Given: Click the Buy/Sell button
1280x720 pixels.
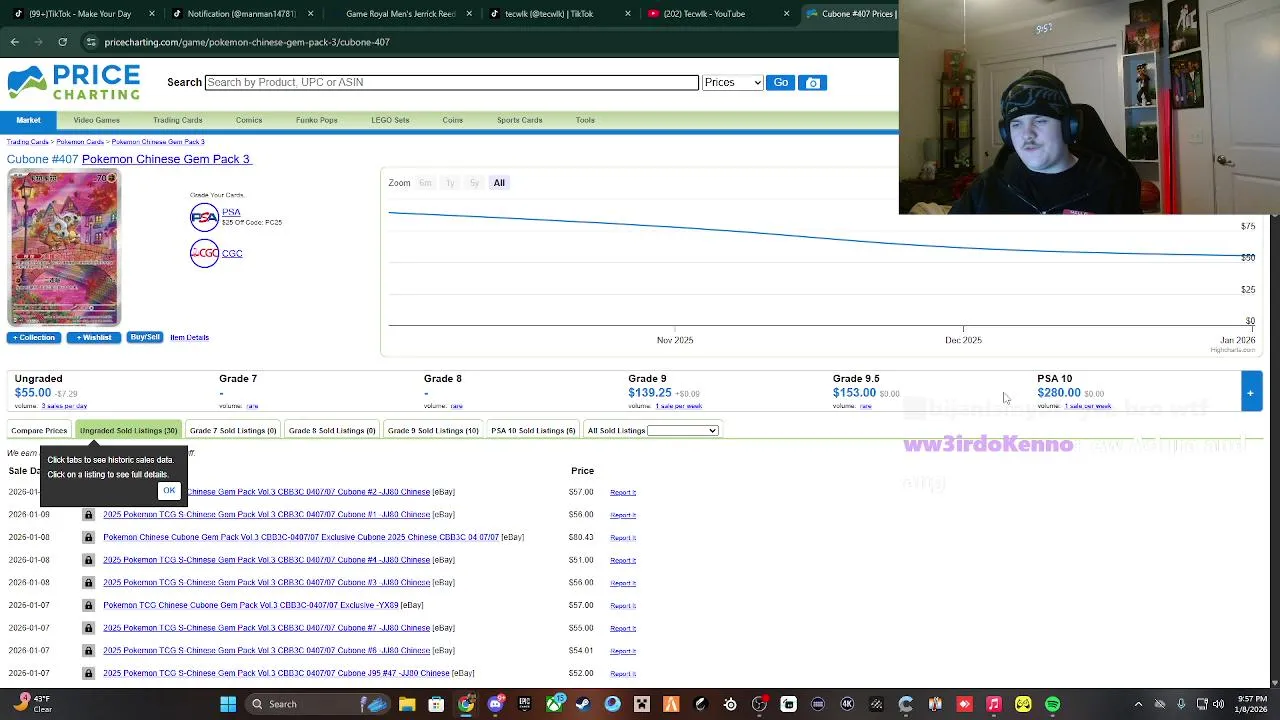Looking at the screenshot, I should [145, 338].
